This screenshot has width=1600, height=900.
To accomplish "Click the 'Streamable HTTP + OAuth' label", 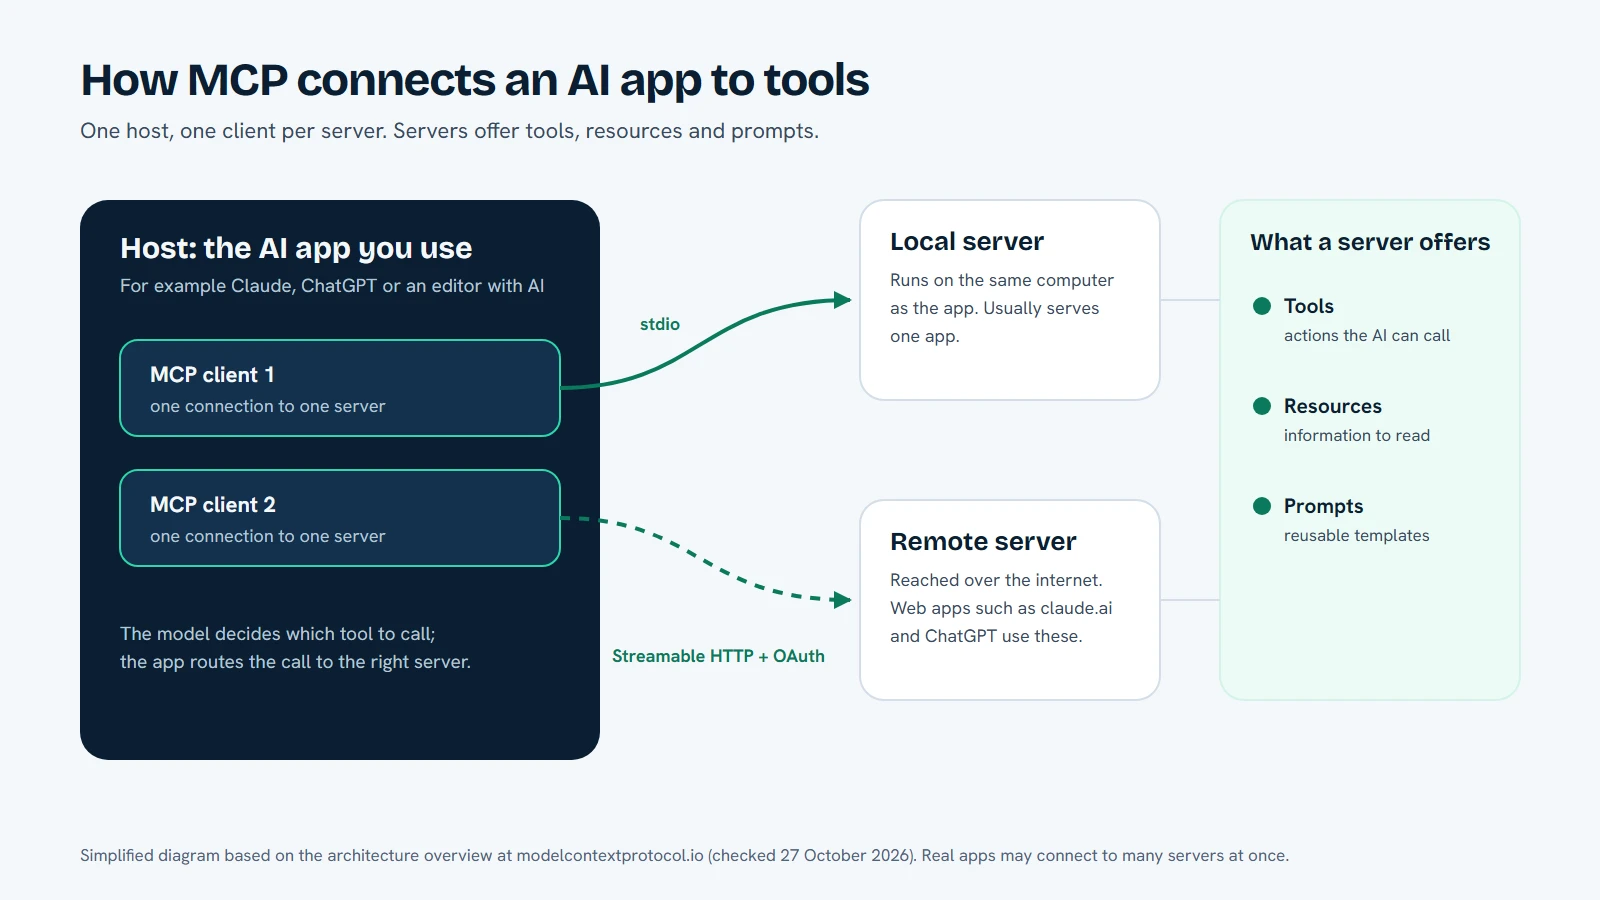I will (718, 656).
